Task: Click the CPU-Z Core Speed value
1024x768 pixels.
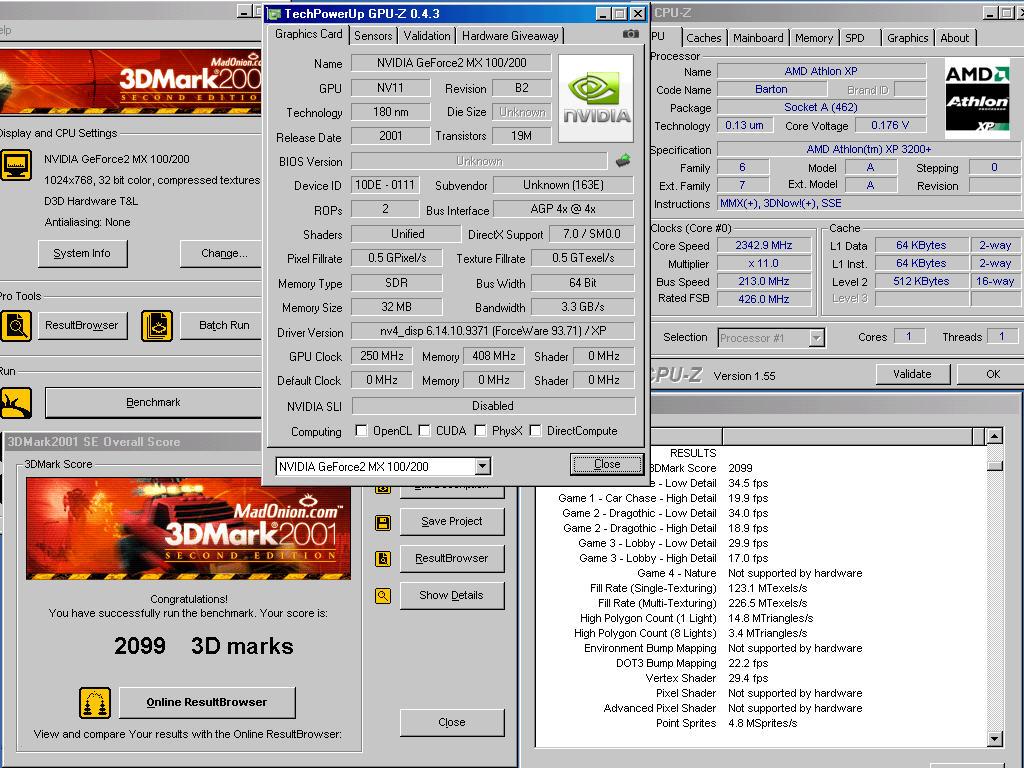Action: 763,246
